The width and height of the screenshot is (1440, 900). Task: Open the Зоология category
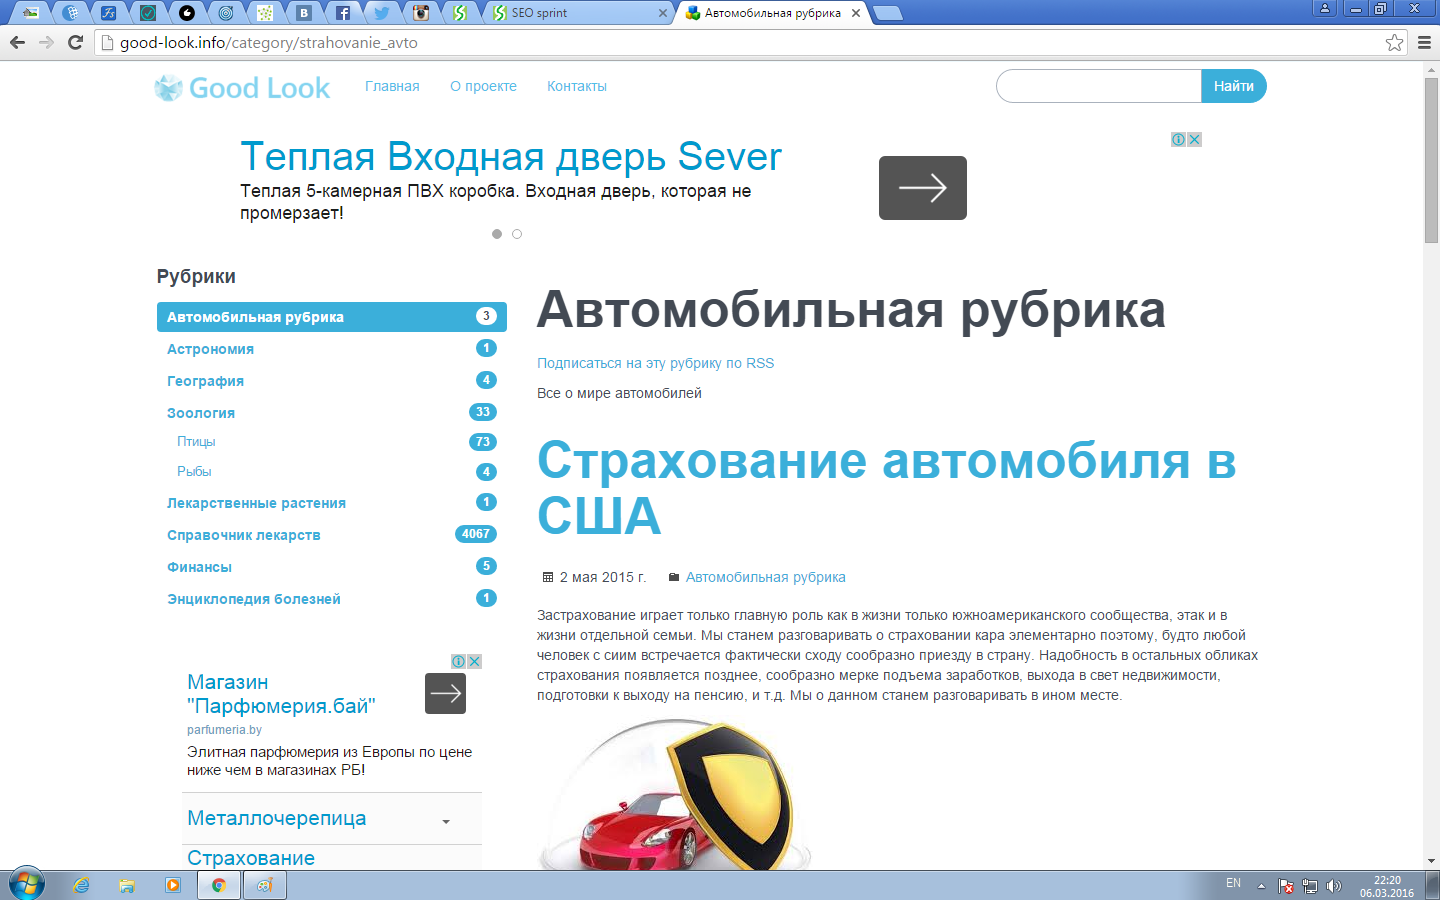coord(201,413)
